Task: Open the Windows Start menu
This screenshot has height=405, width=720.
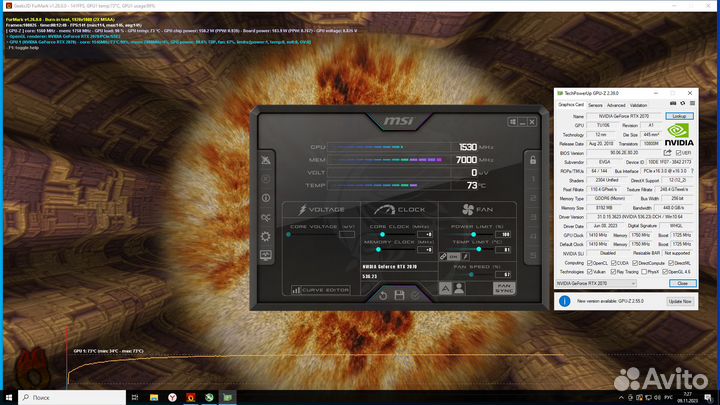Action: pos(9,398)
